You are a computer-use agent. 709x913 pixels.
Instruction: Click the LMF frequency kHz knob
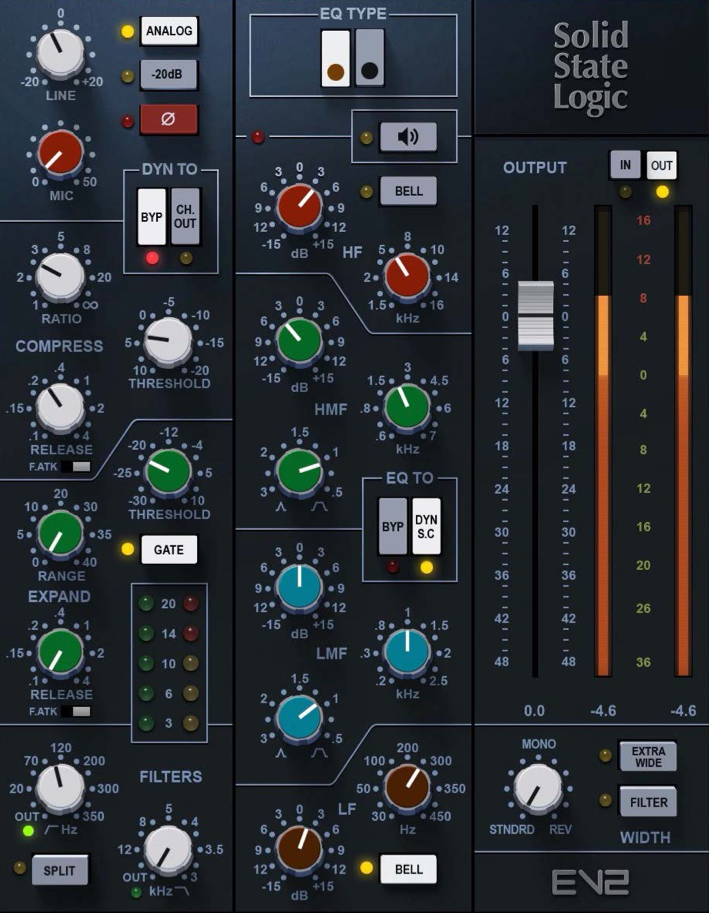pyautogui.click(x=407, y=652)
